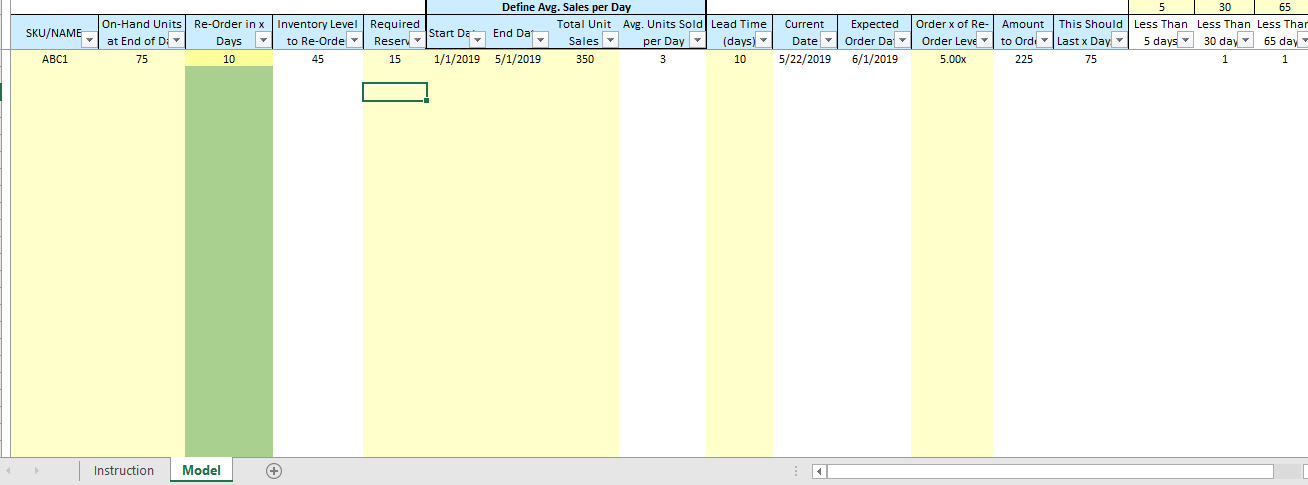Image resolution: width=1308 pixels, height=485 pixels.
Task: Select Avg. Units Sold value 3
Action: coord(662,59)
